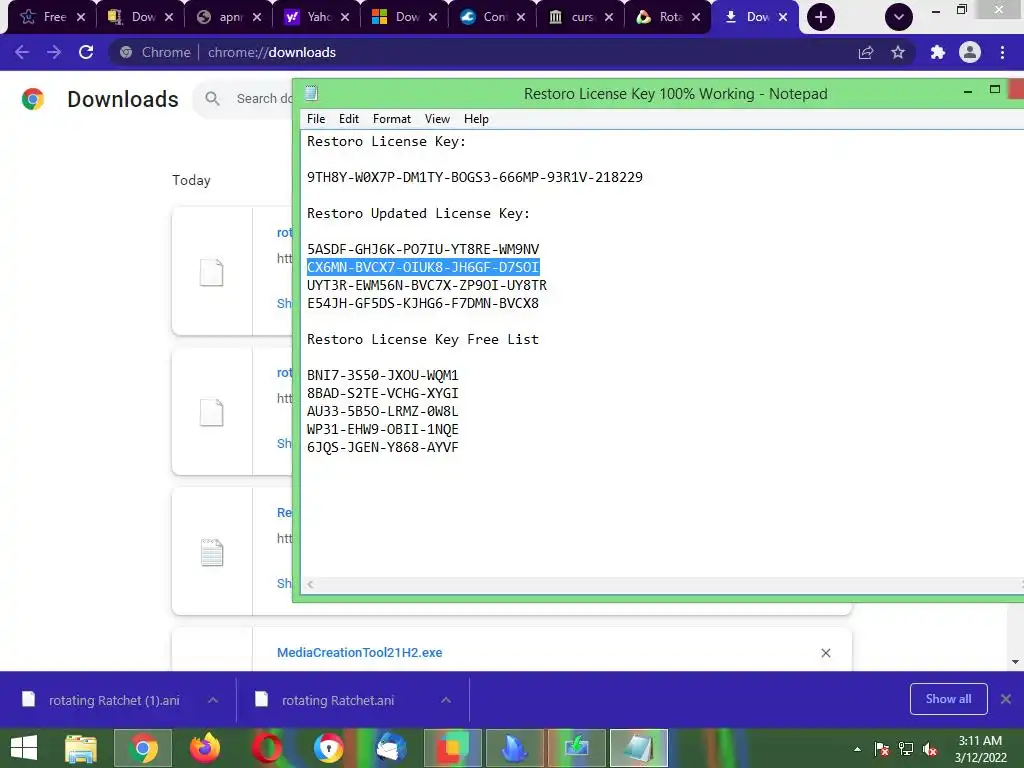Click Chrome icon on taskbar
The height and width of the screenshot is (768, 1024).
143,748
